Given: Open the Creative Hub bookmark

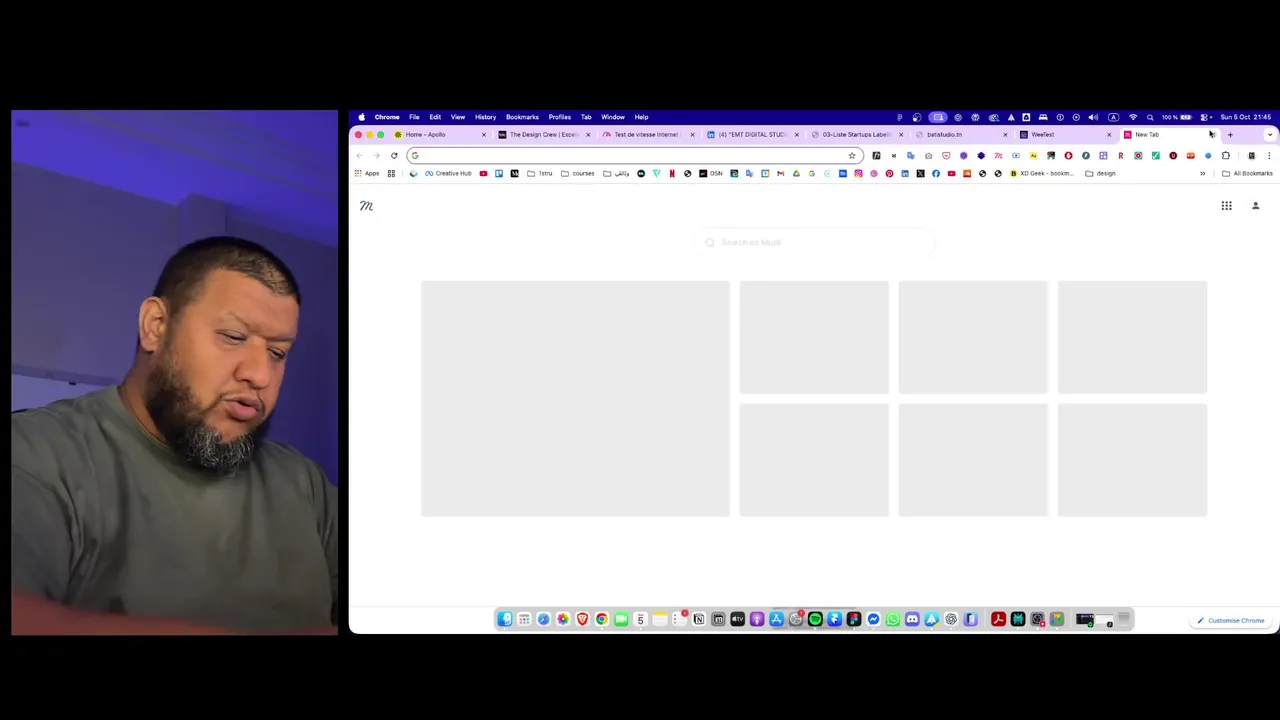Looking at the screenshot, I should pos(448,173).
